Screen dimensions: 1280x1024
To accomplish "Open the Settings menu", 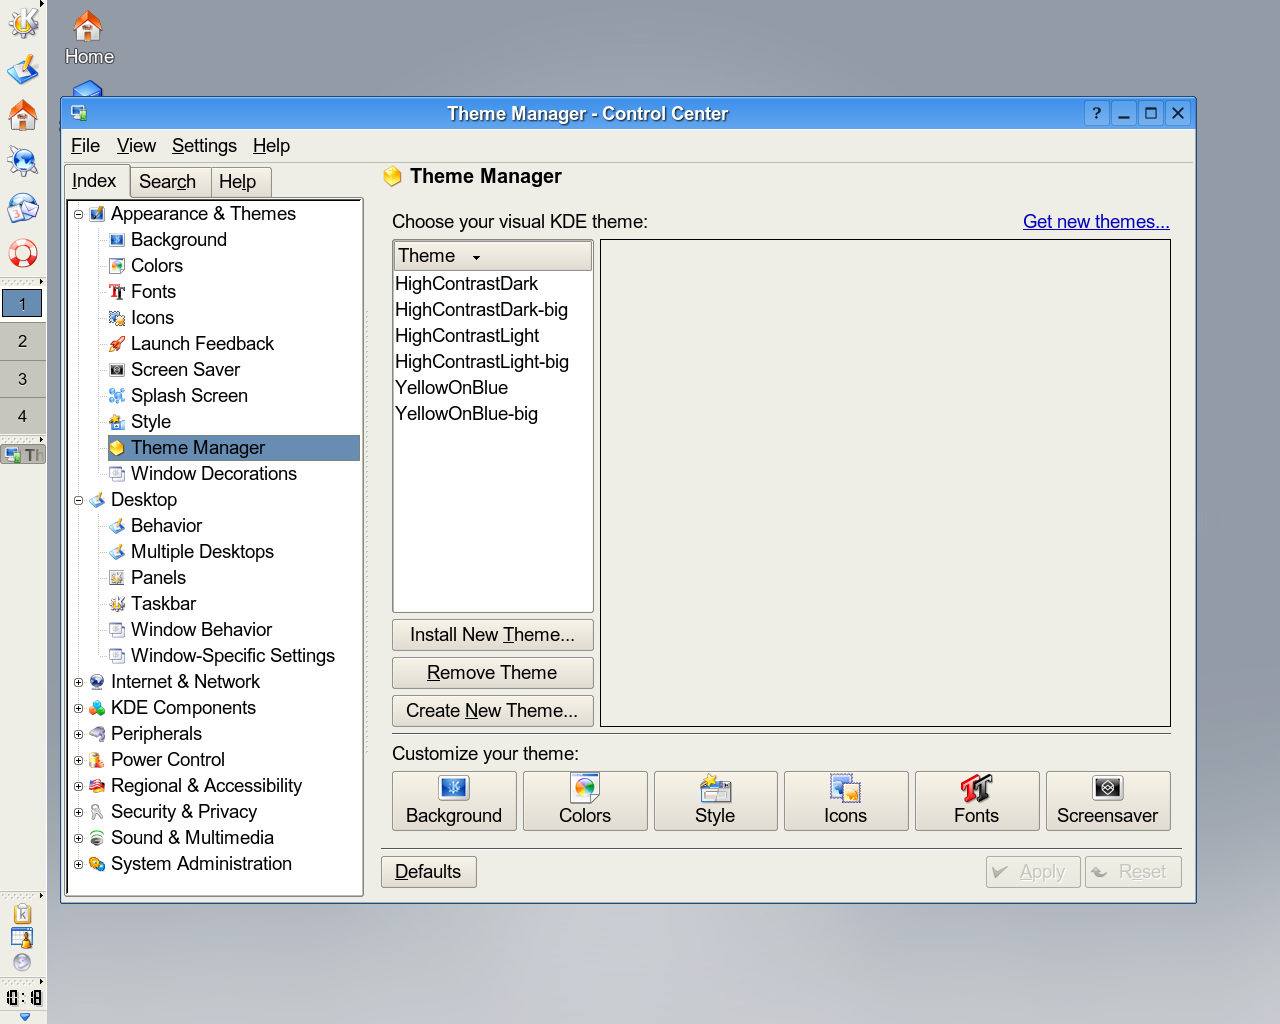I will click(204, 146).
